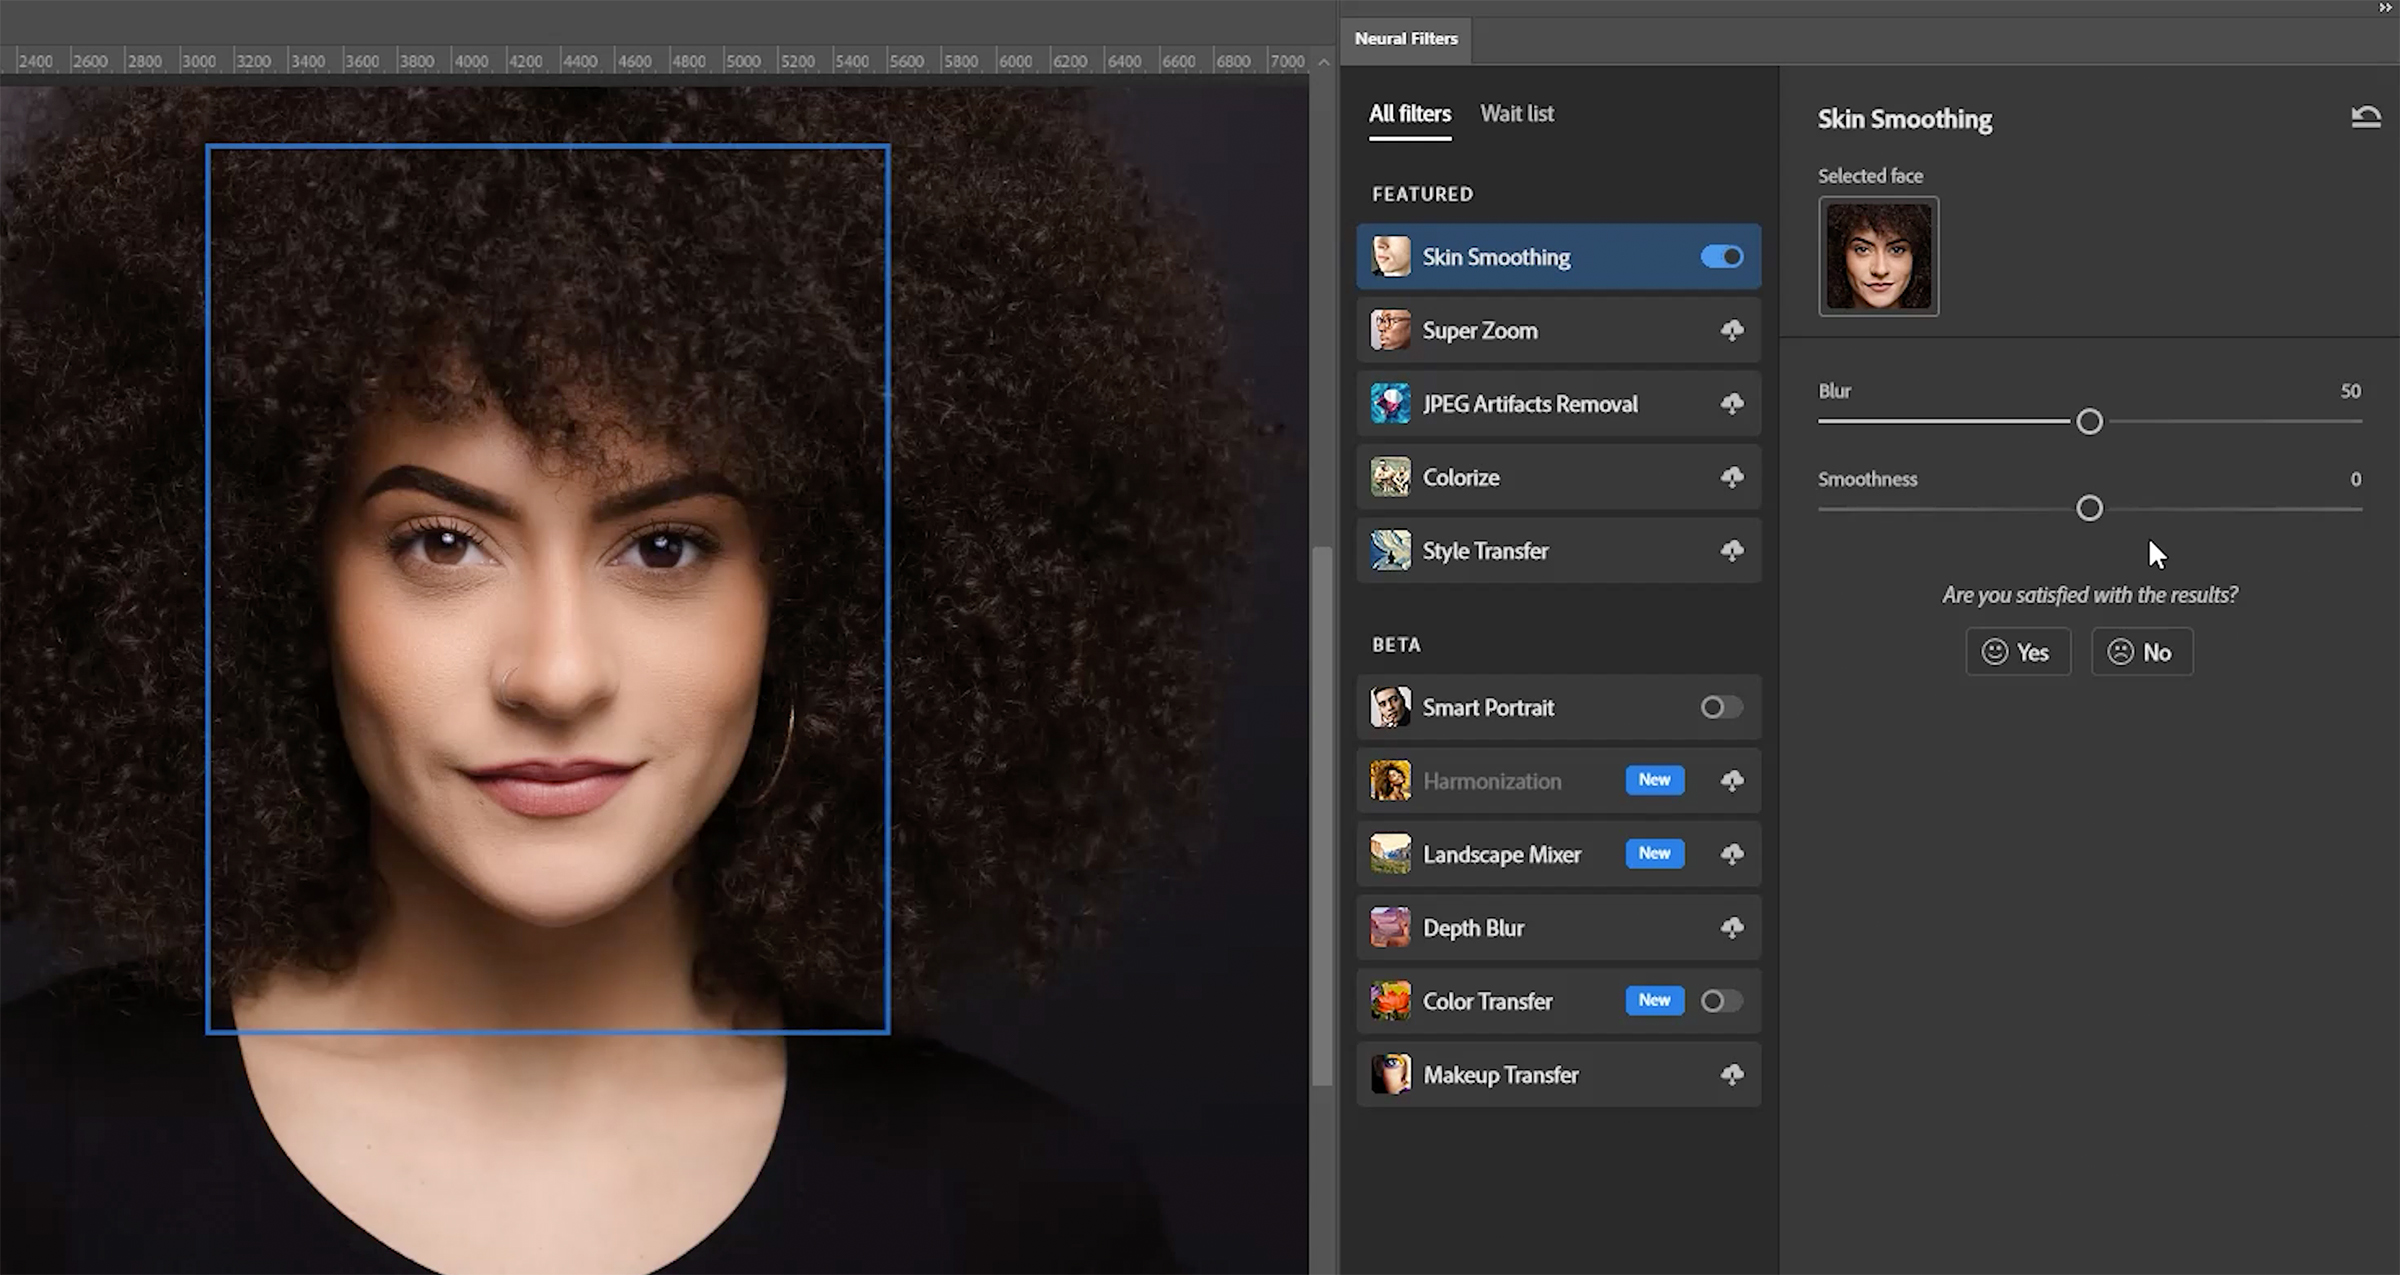This screenshot has width=2400, height=1275.
Task: Download the Colorize filter
Action: pos(1733,477)
